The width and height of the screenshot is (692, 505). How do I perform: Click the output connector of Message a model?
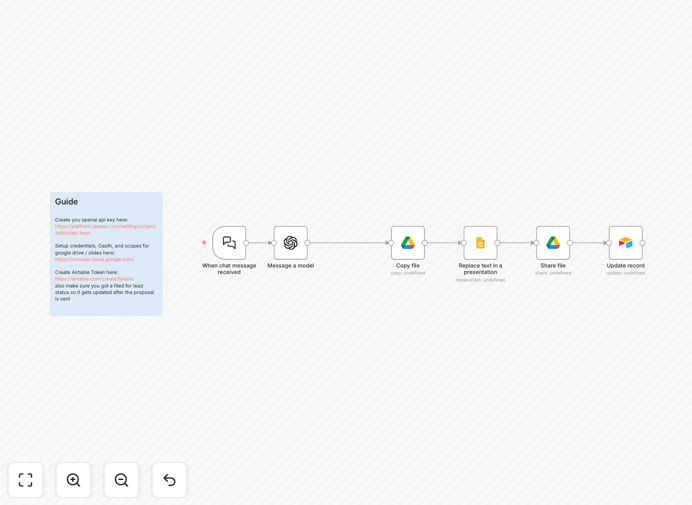pos(308,243)
